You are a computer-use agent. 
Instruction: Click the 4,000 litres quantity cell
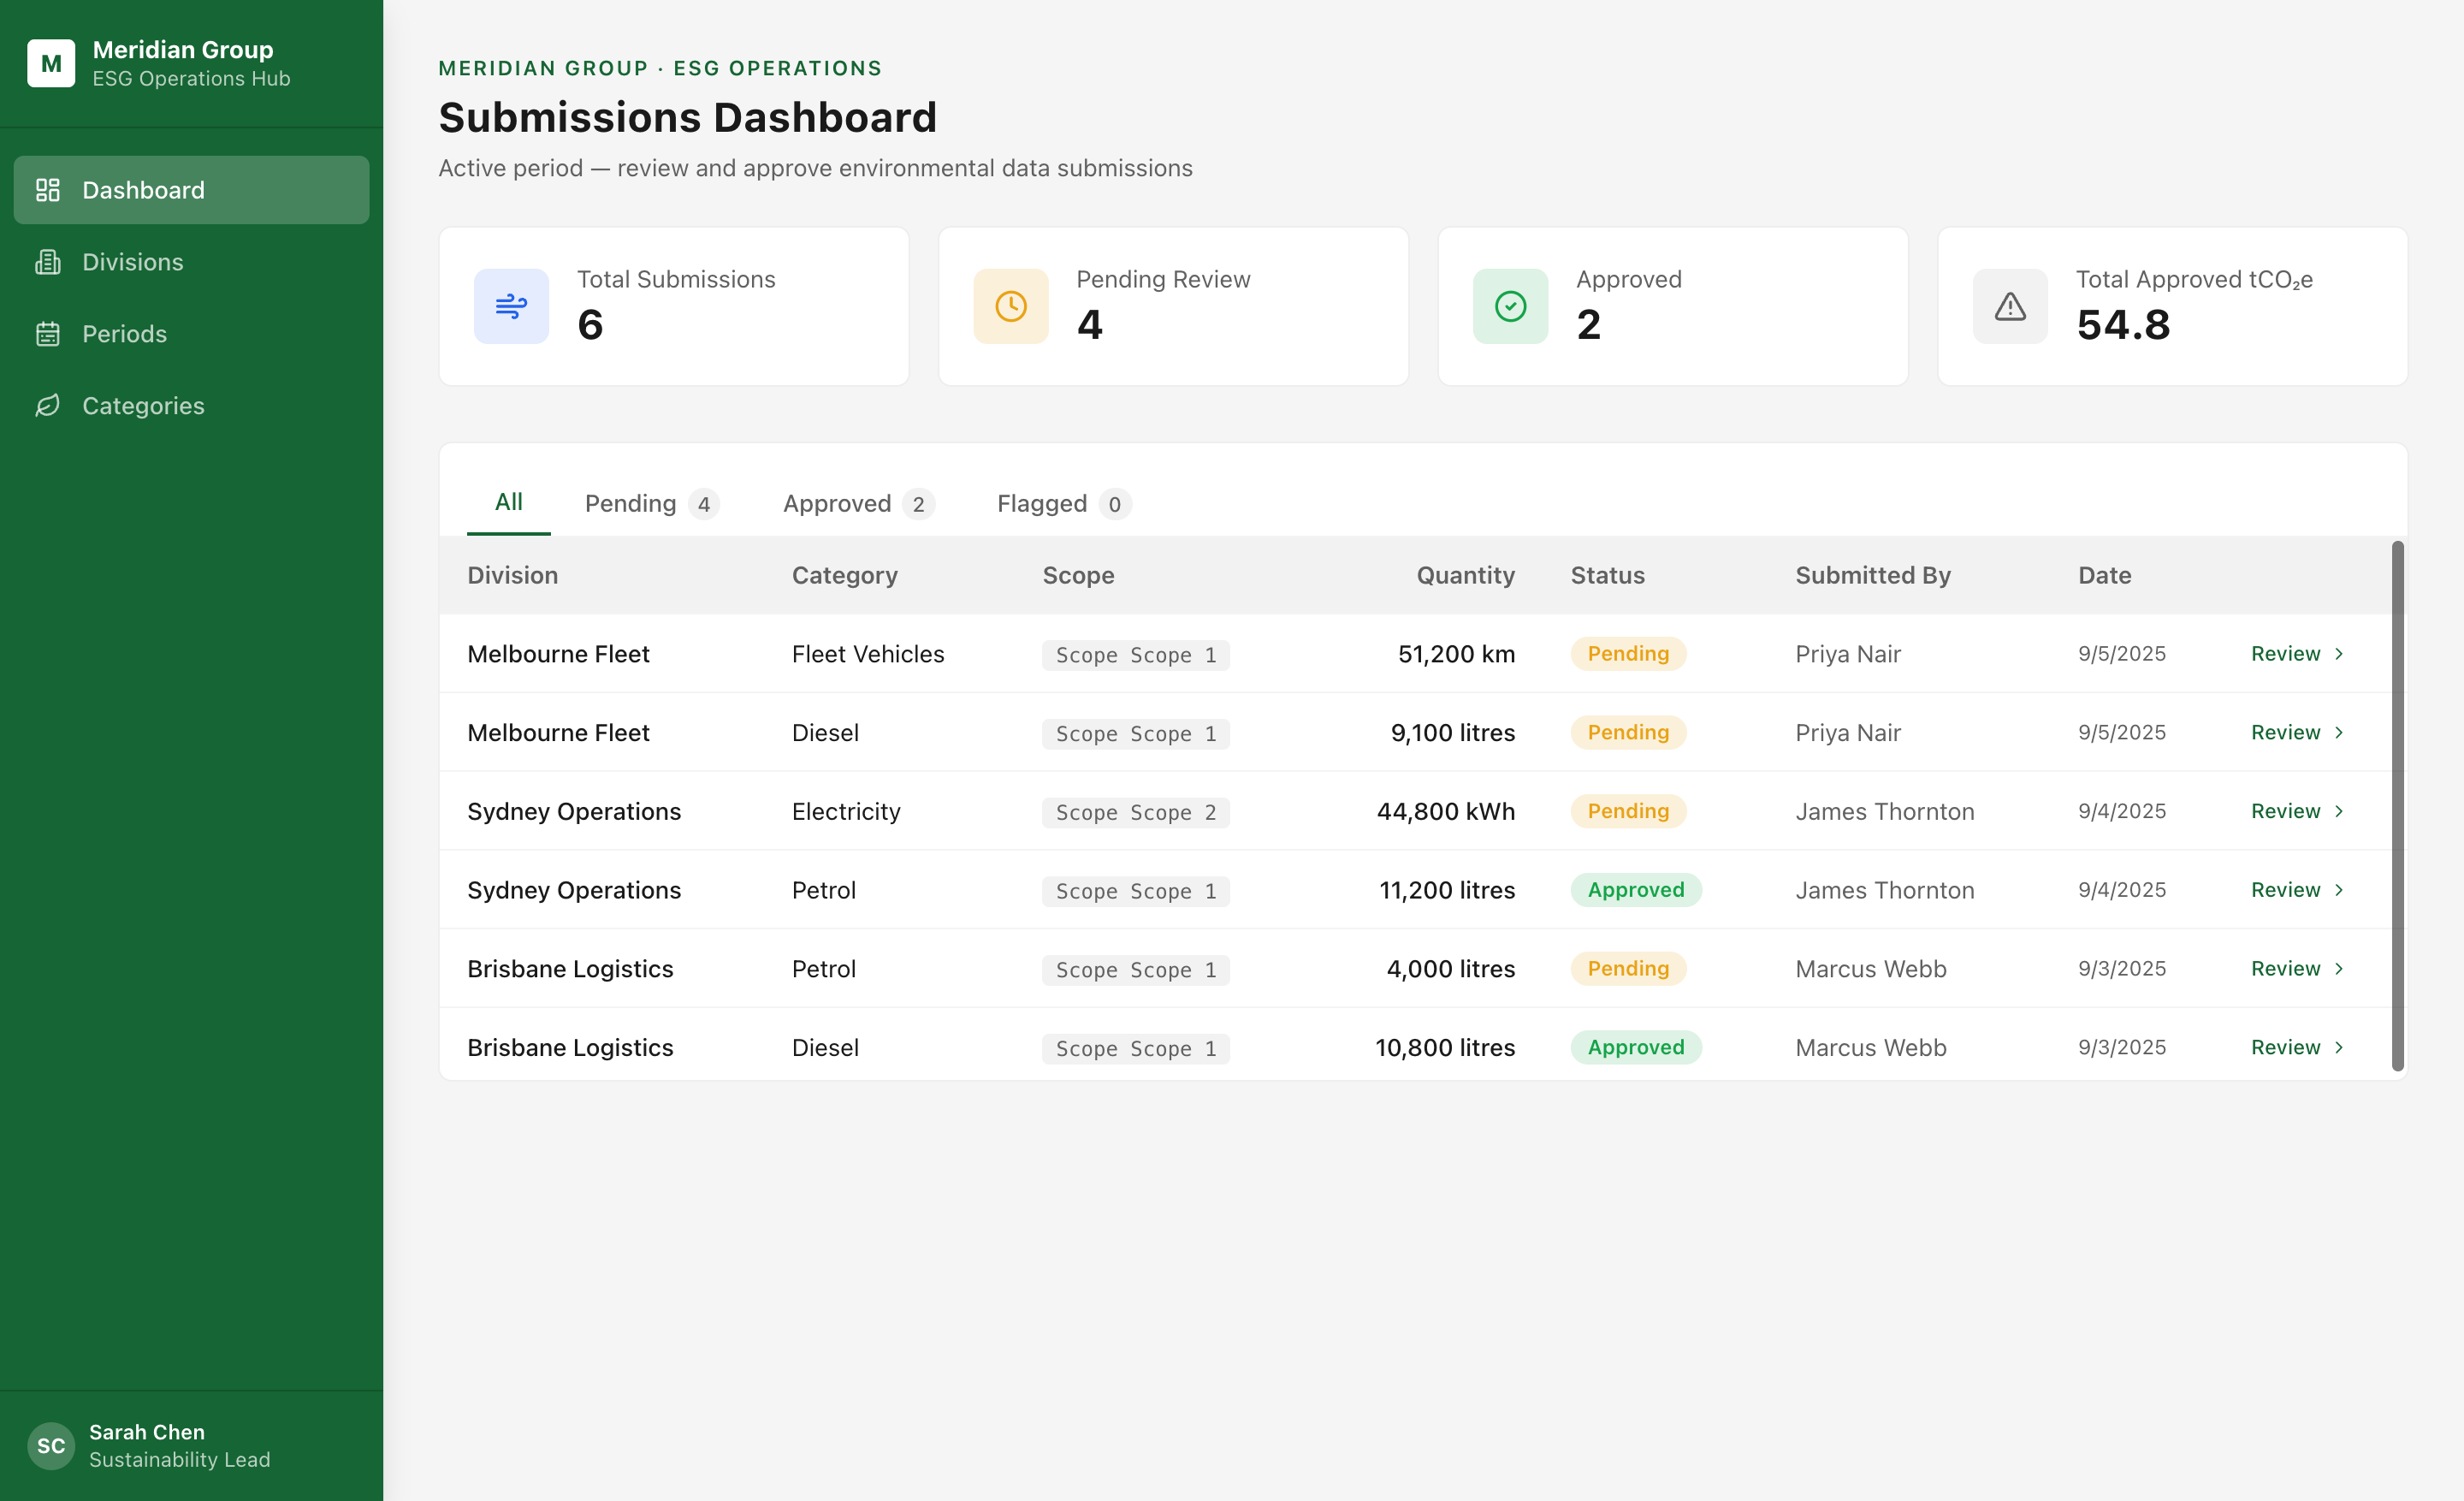pyautogui.click(x=1451, y=968)
